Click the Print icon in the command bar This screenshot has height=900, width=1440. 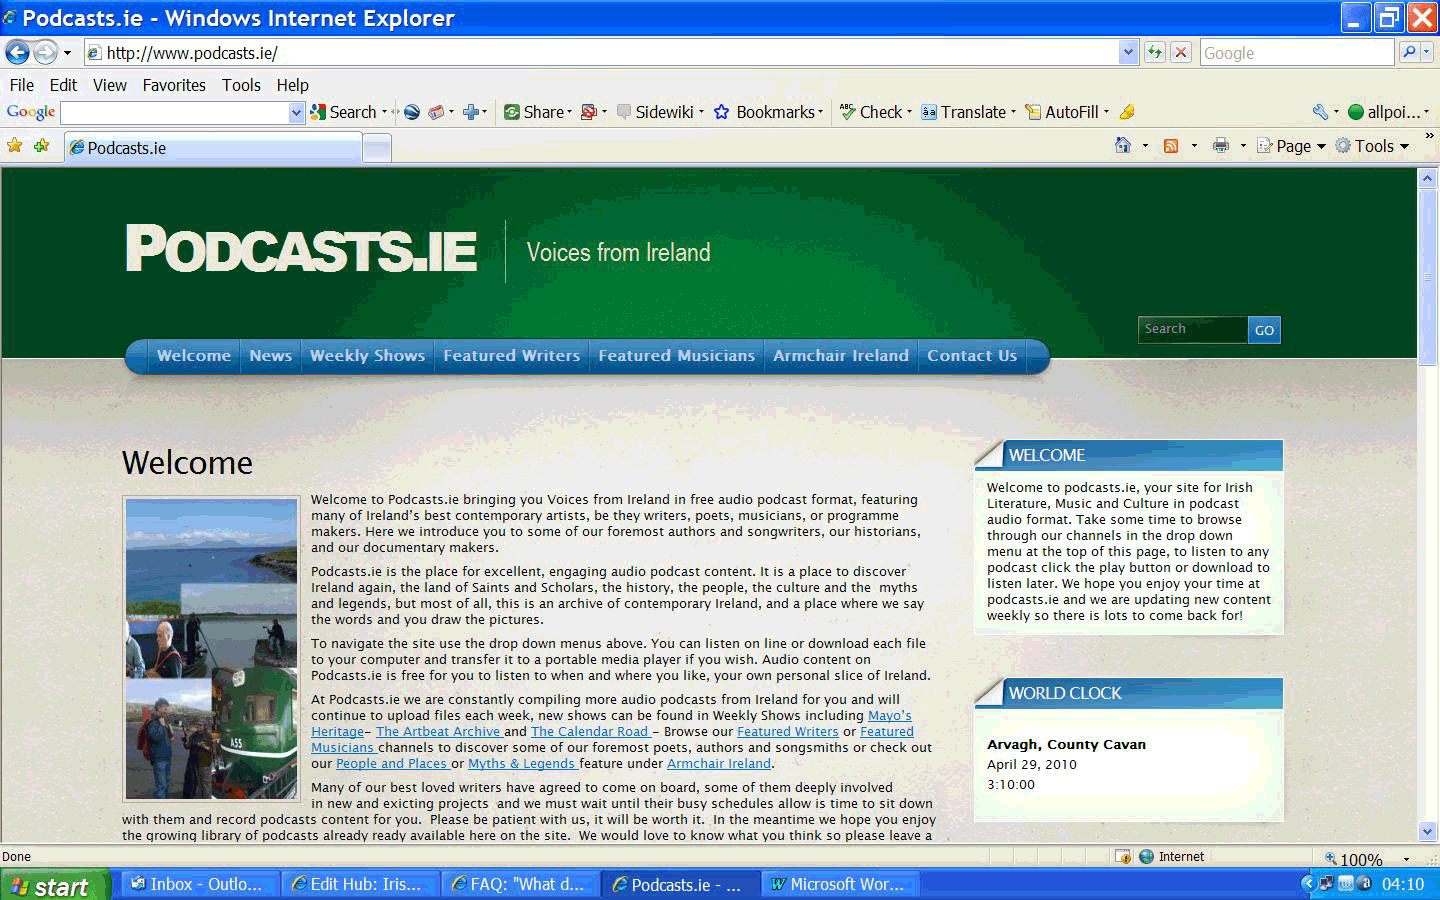1221,146
